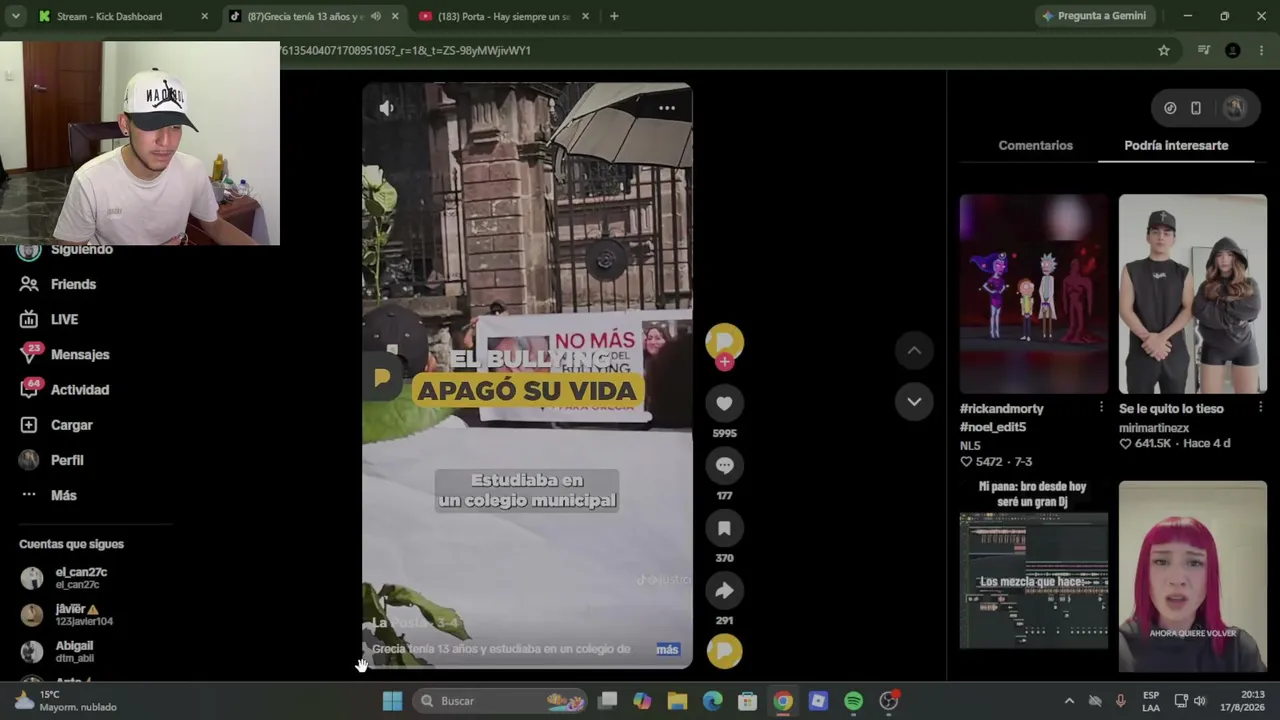Switch to the Kick Dashboard browser tab

click(x=110, y=16)
